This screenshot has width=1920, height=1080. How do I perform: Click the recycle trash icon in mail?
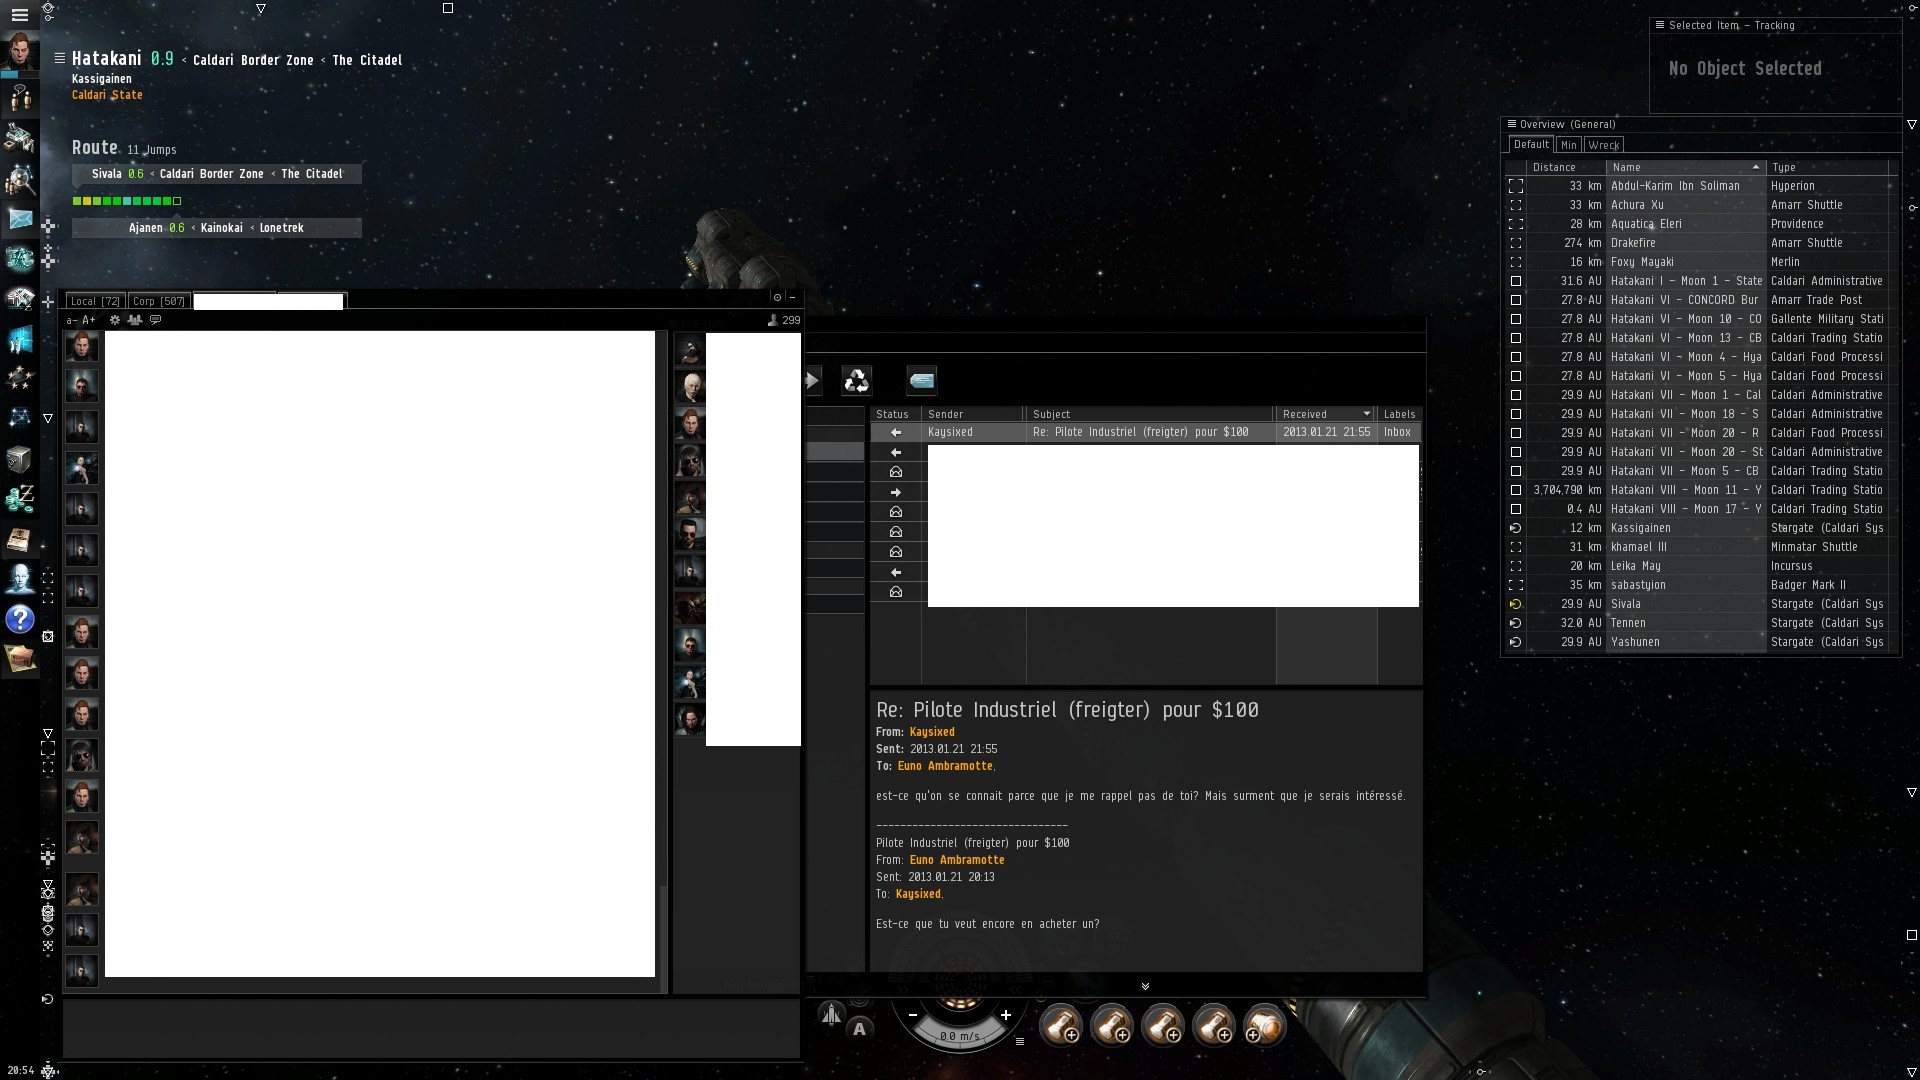tap(857, 380)
